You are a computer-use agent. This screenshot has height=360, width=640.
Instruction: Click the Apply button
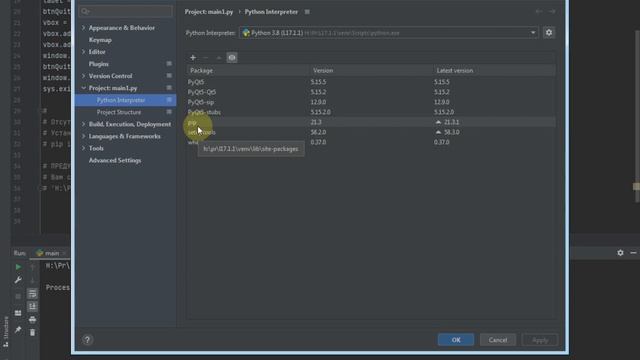pos(540,340)
